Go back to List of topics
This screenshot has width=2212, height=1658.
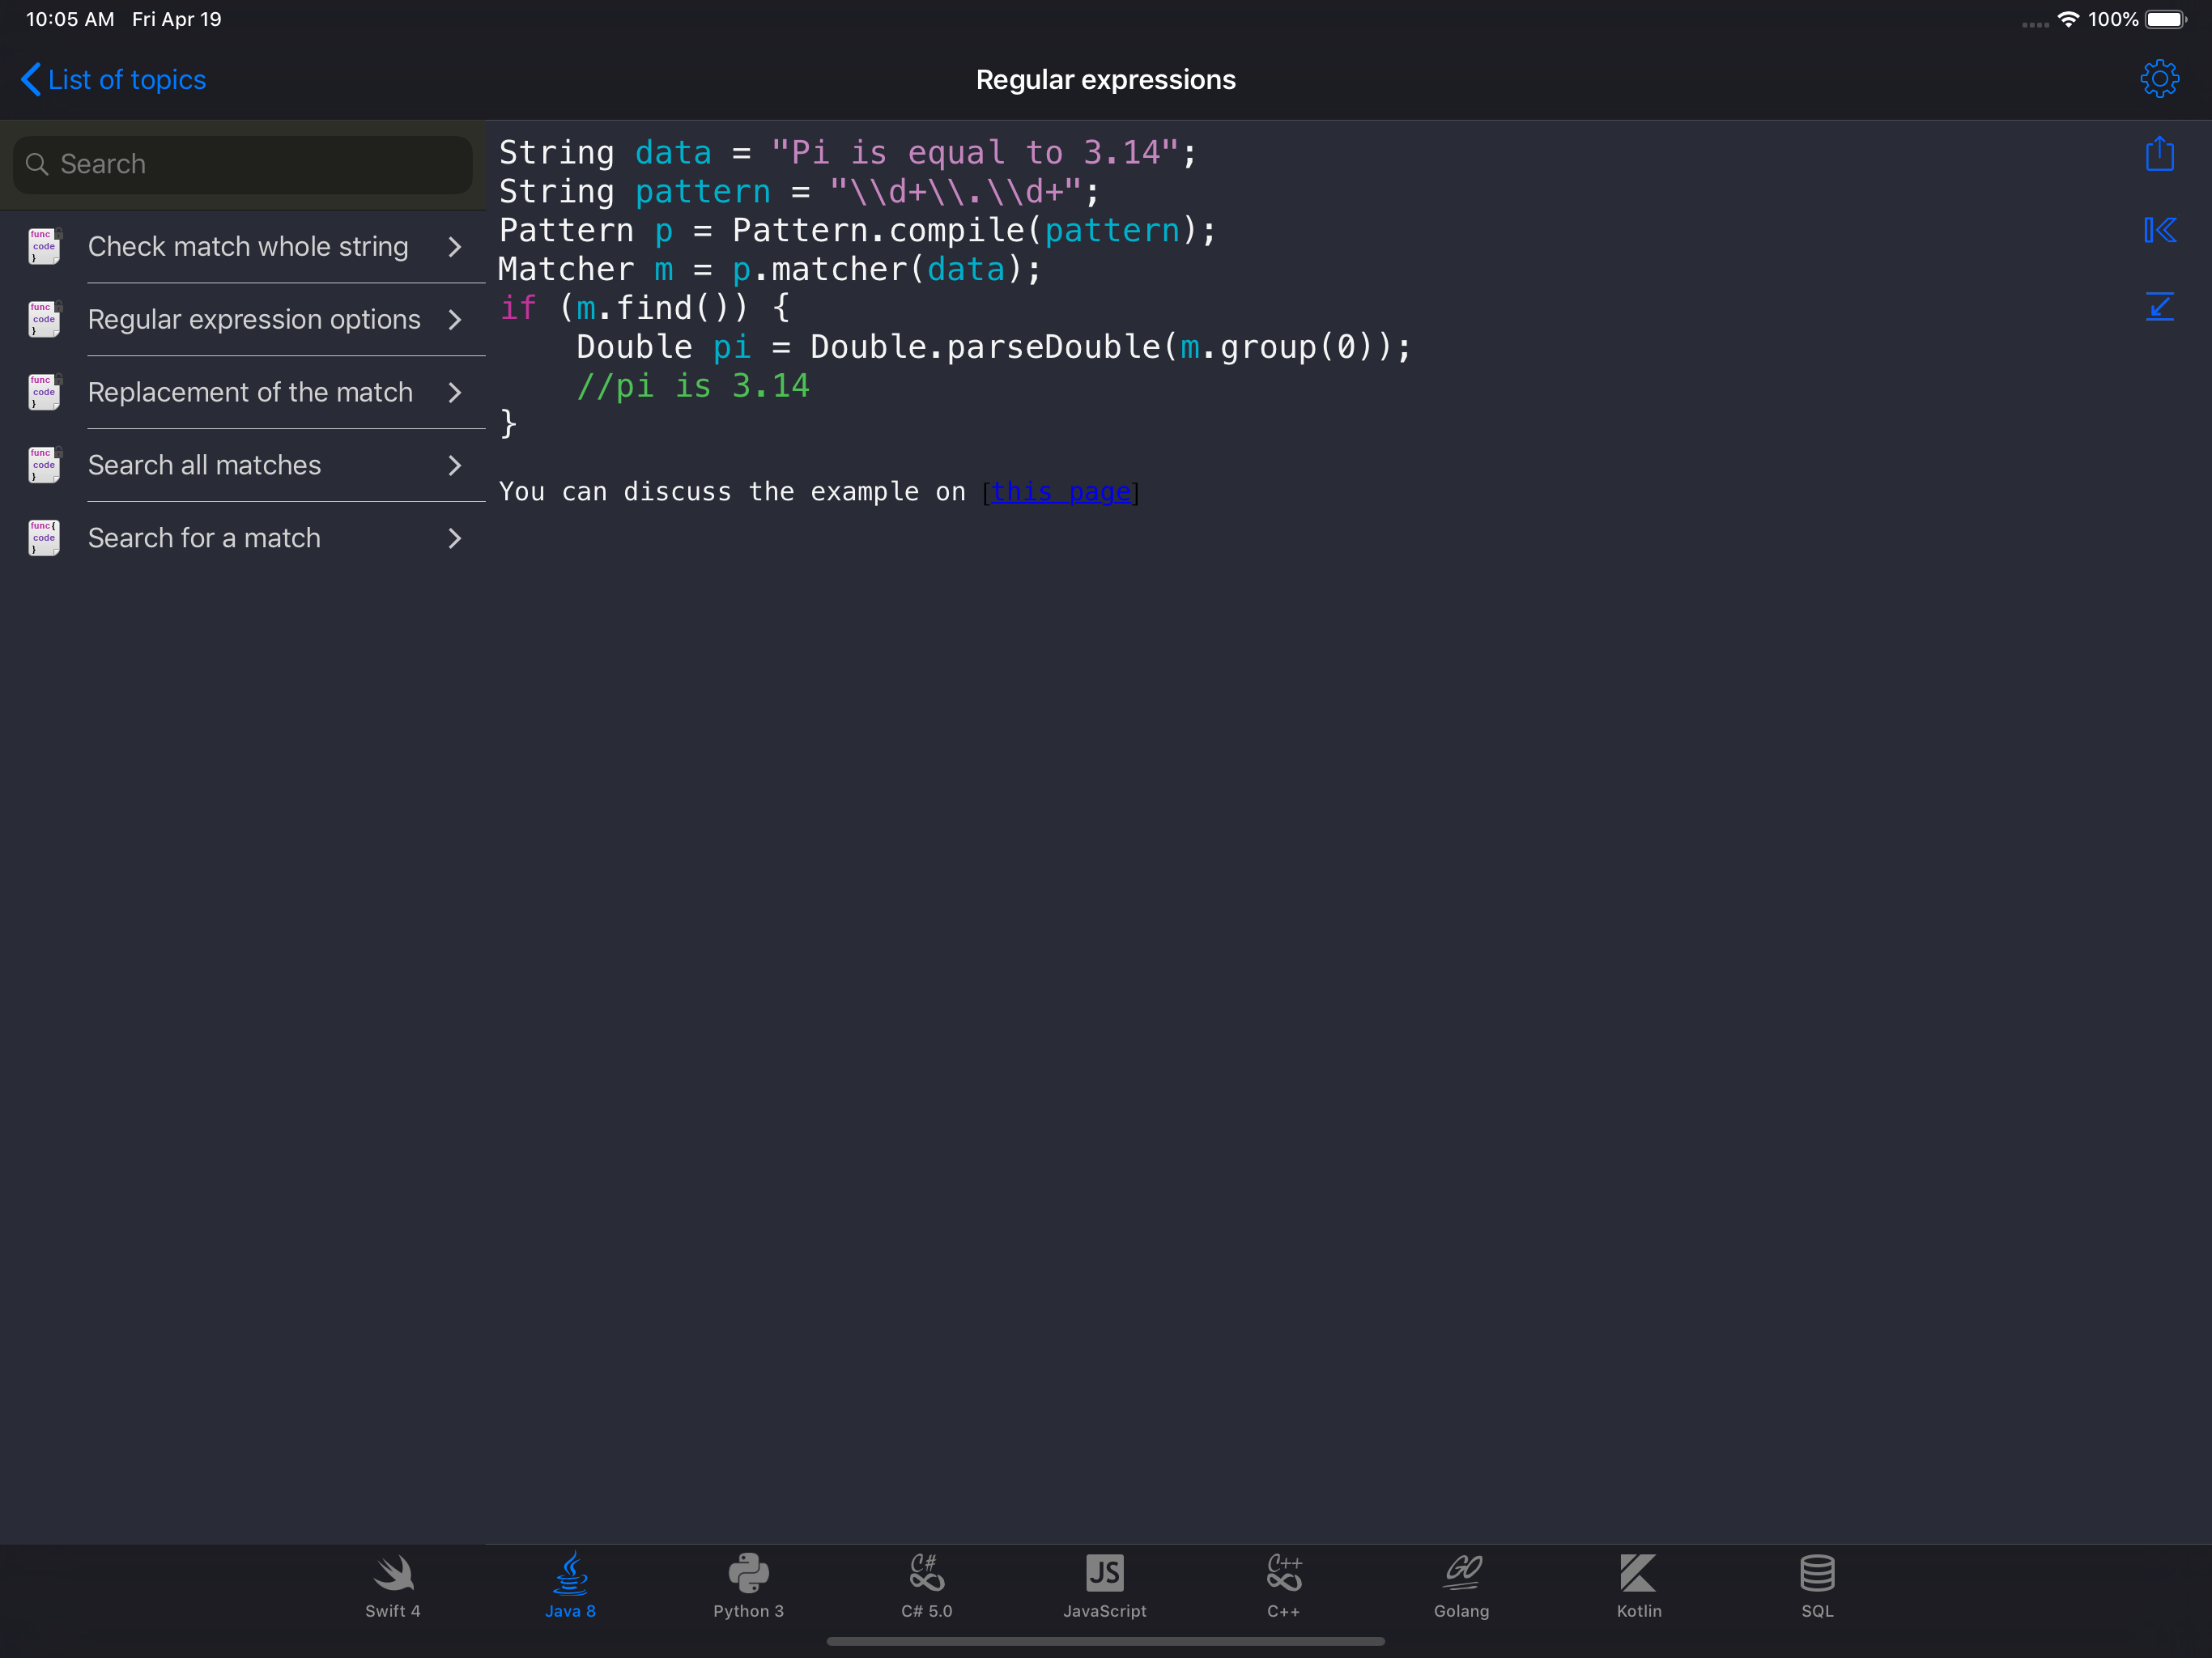pyautogui.click(x=114, y=79)
